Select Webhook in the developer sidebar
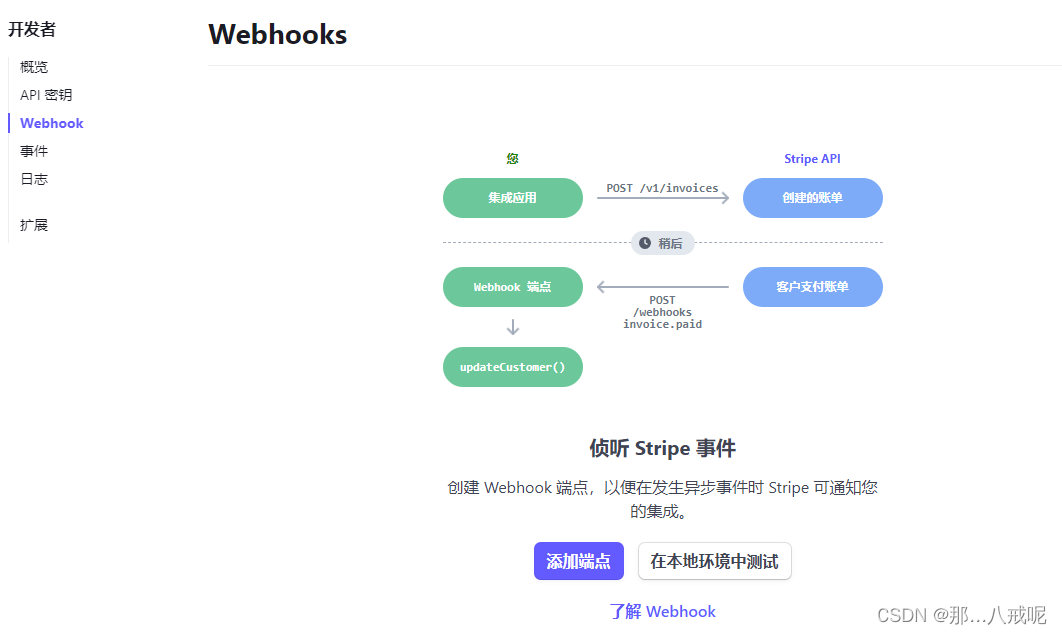The width and height of the screenshot is (1062, 635). (x=51, y=123)
